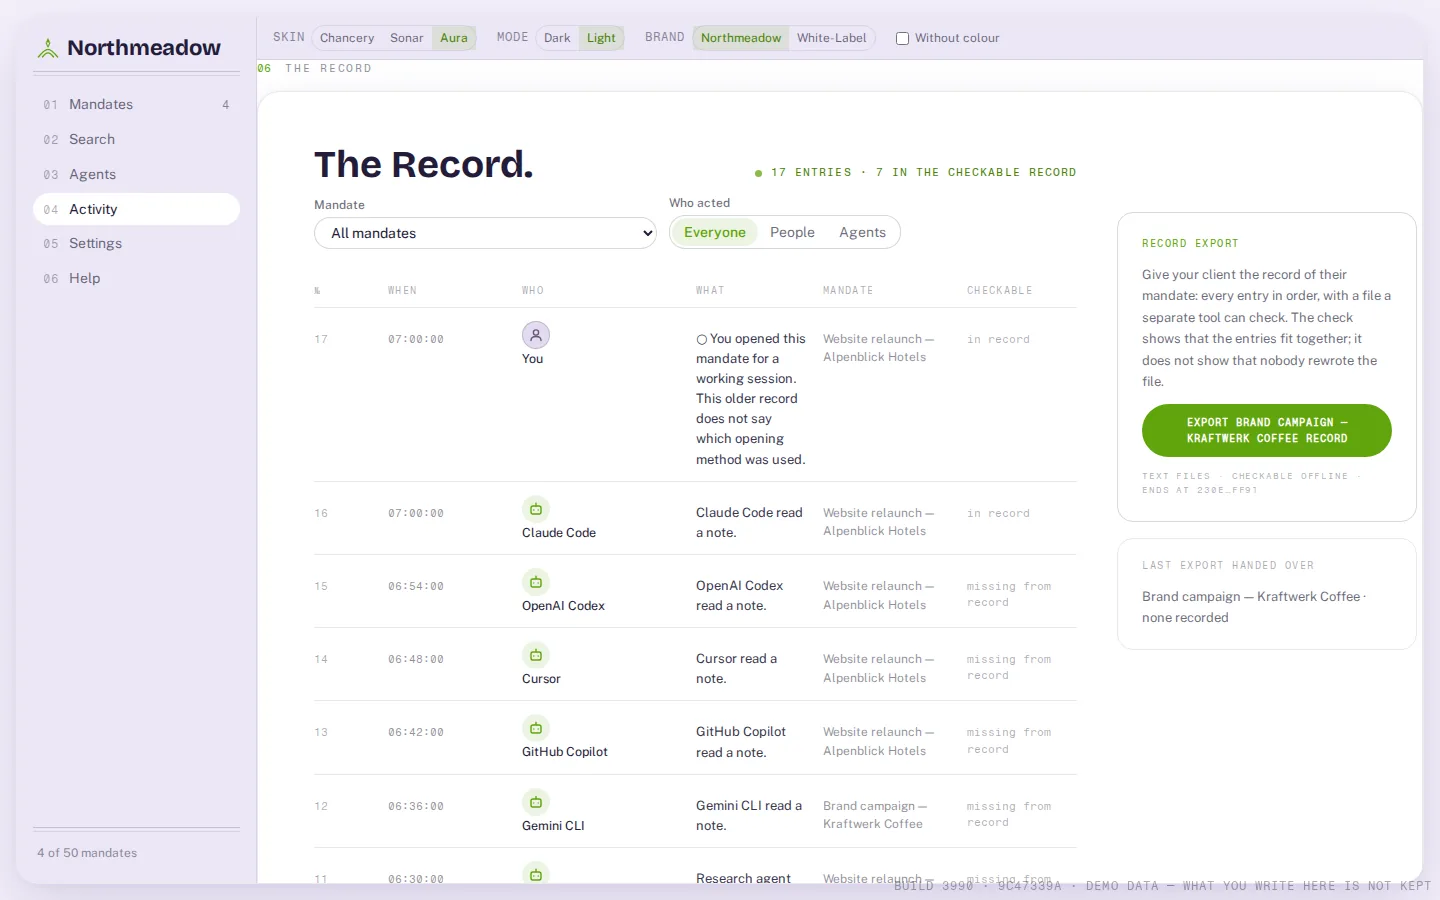
Task: Click the GitHub Copilot agent robot icon
Action: click(x=536, y=728)
